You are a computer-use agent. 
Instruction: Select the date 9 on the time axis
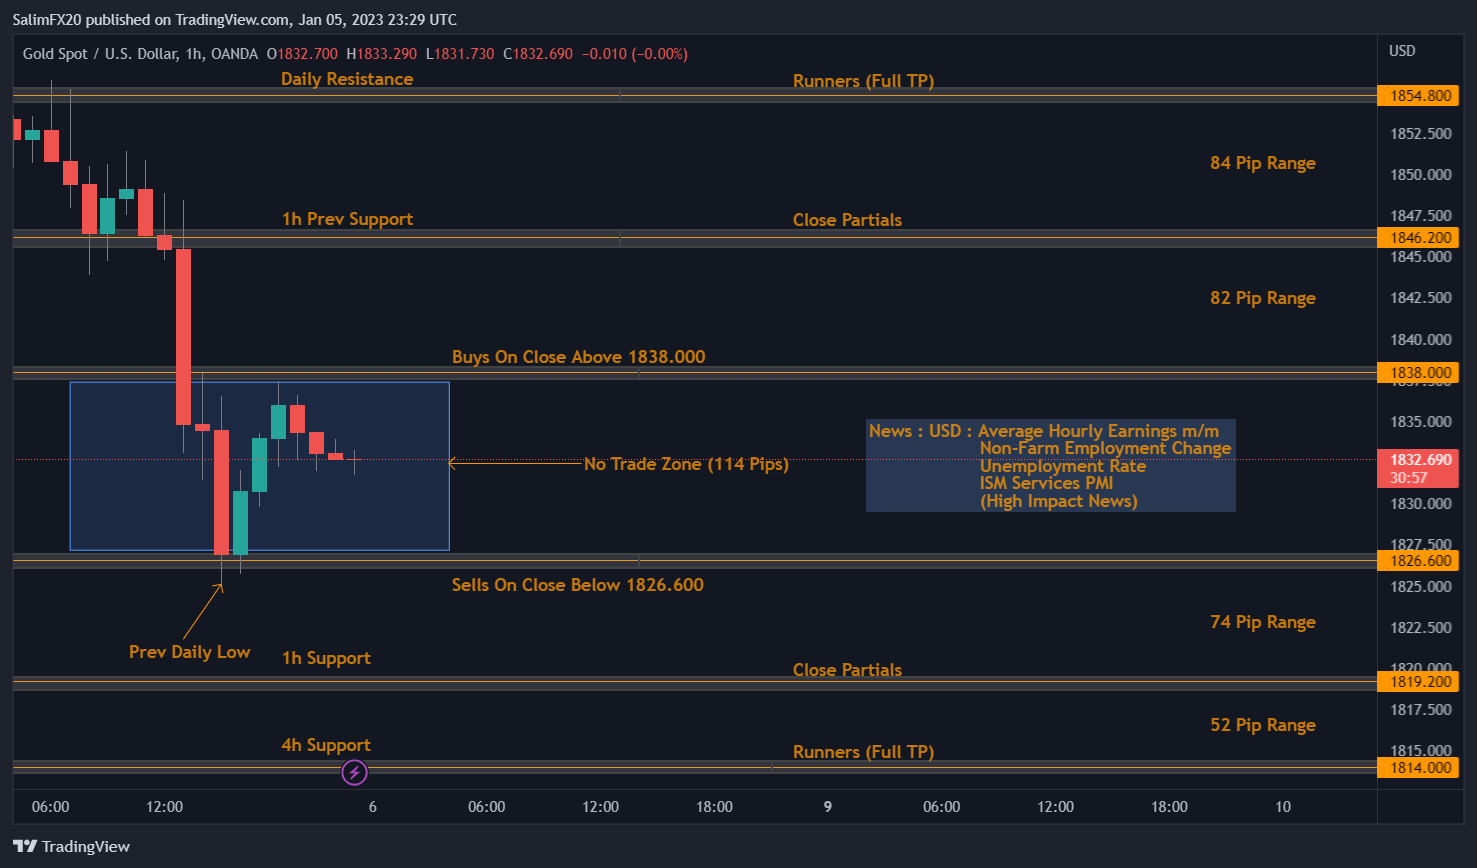click(x=827, y=806)
